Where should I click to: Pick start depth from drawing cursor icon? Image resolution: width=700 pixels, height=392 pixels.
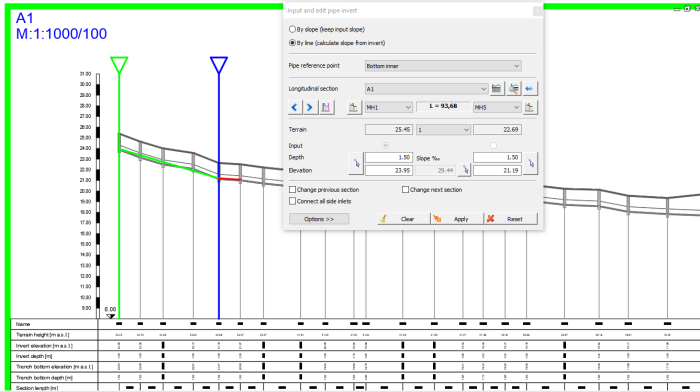(356, 163)
